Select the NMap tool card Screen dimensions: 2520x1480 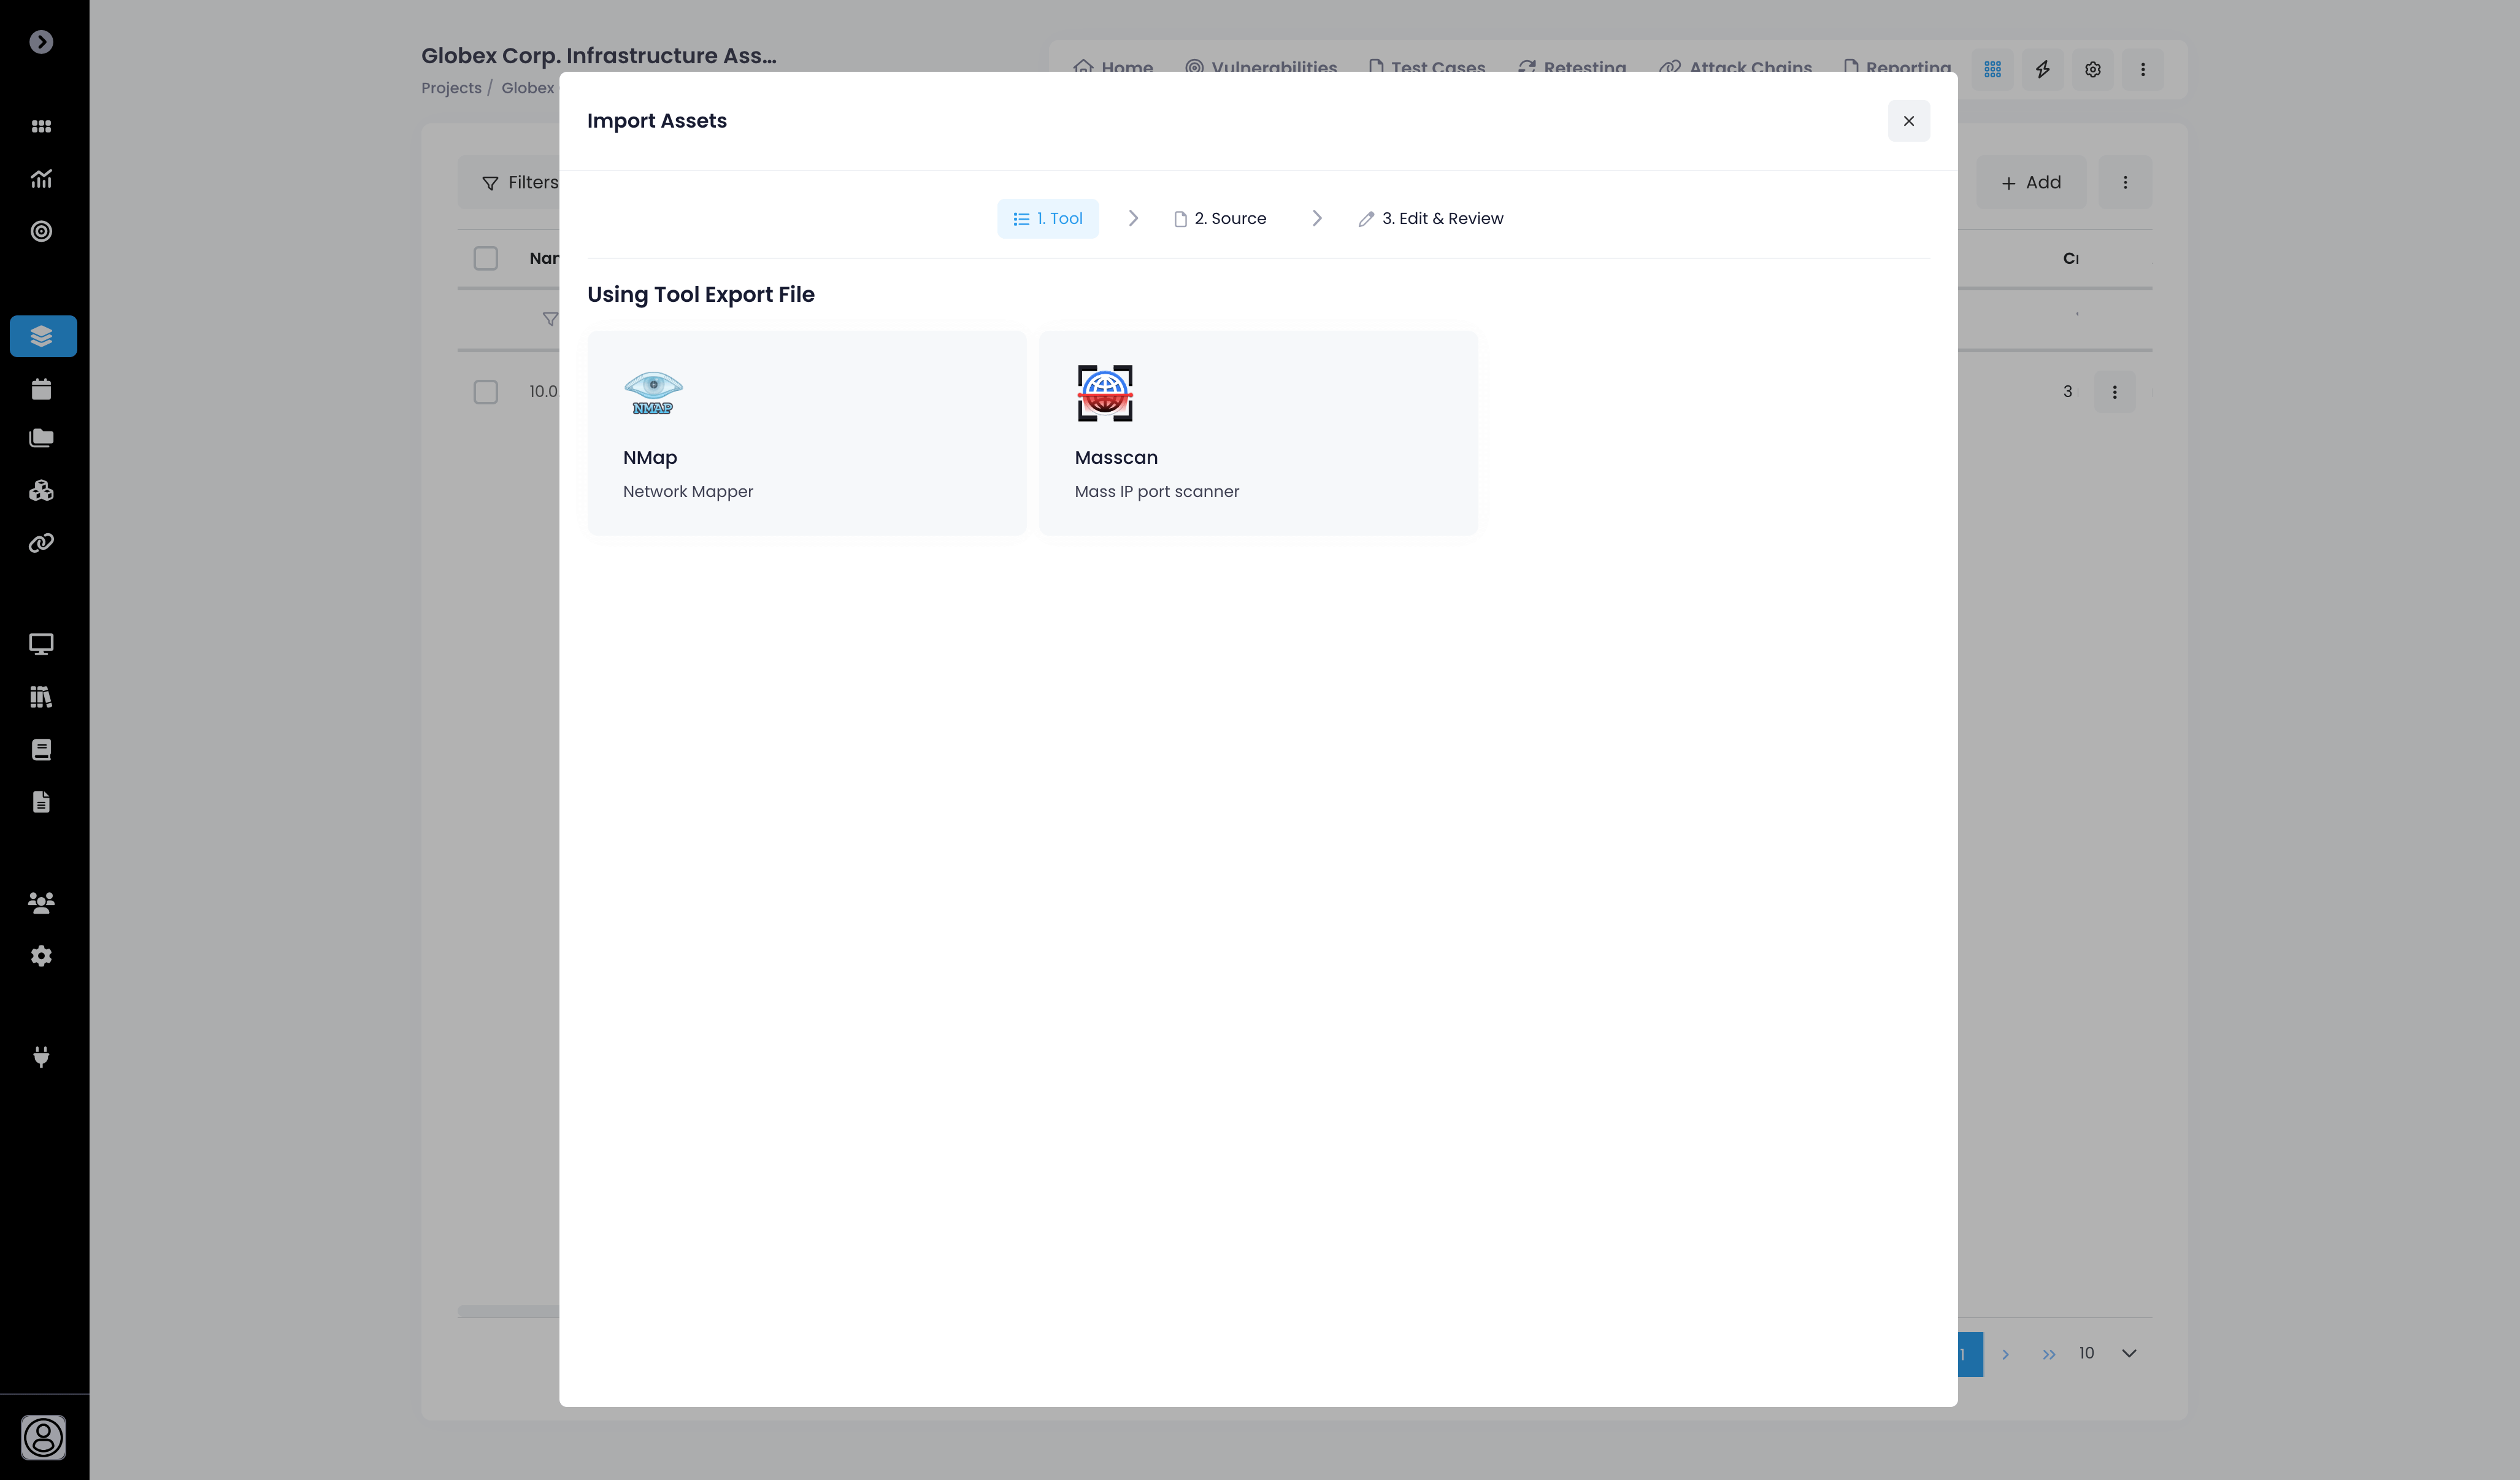click(x=806, y=432)
